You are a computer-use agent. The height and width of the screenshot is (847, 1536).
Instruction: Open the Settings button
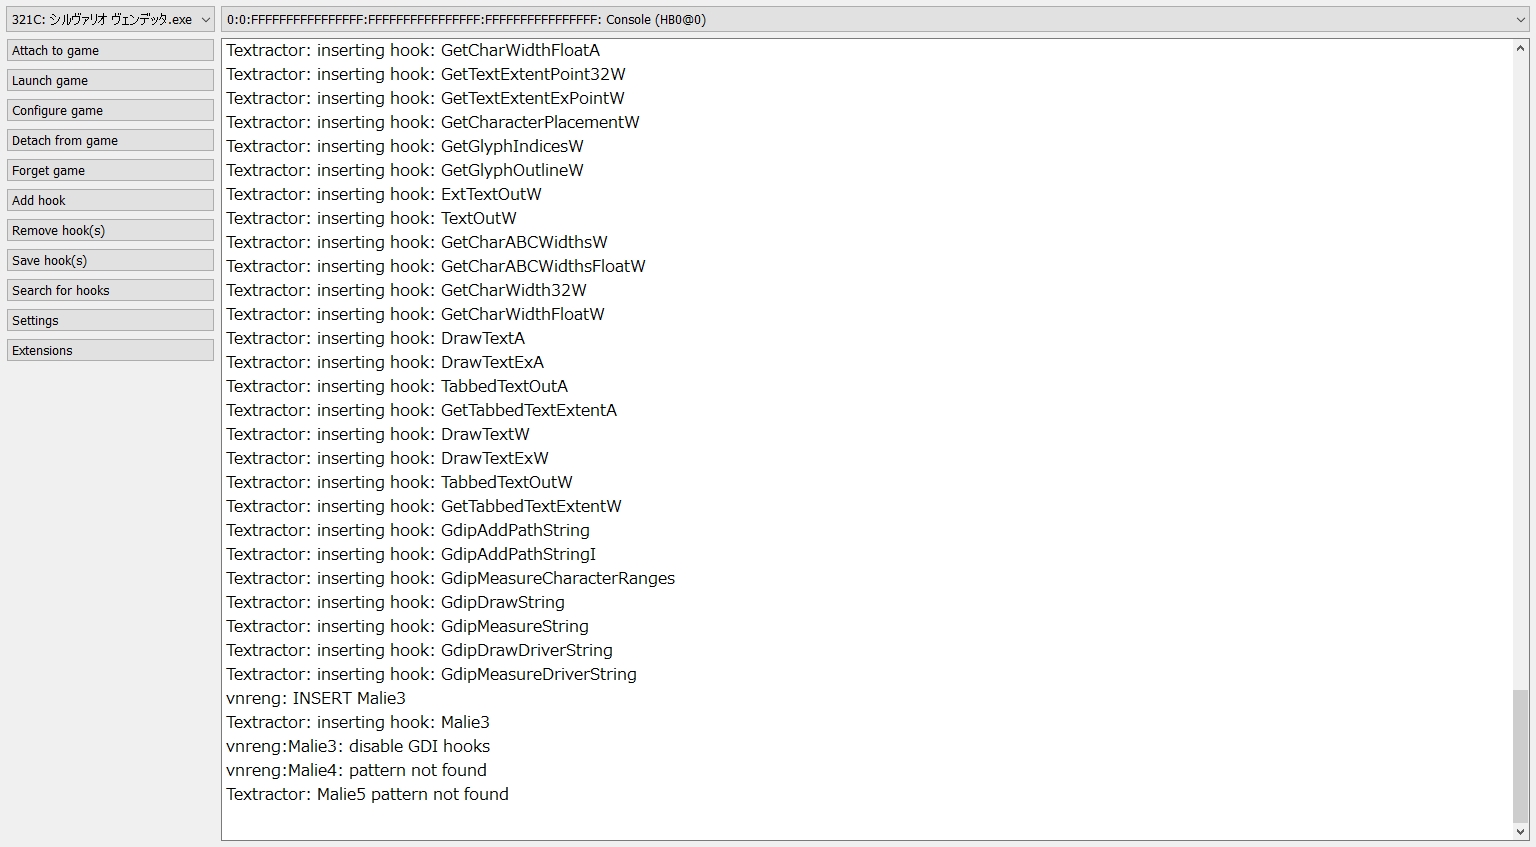(x=110, y=320)
